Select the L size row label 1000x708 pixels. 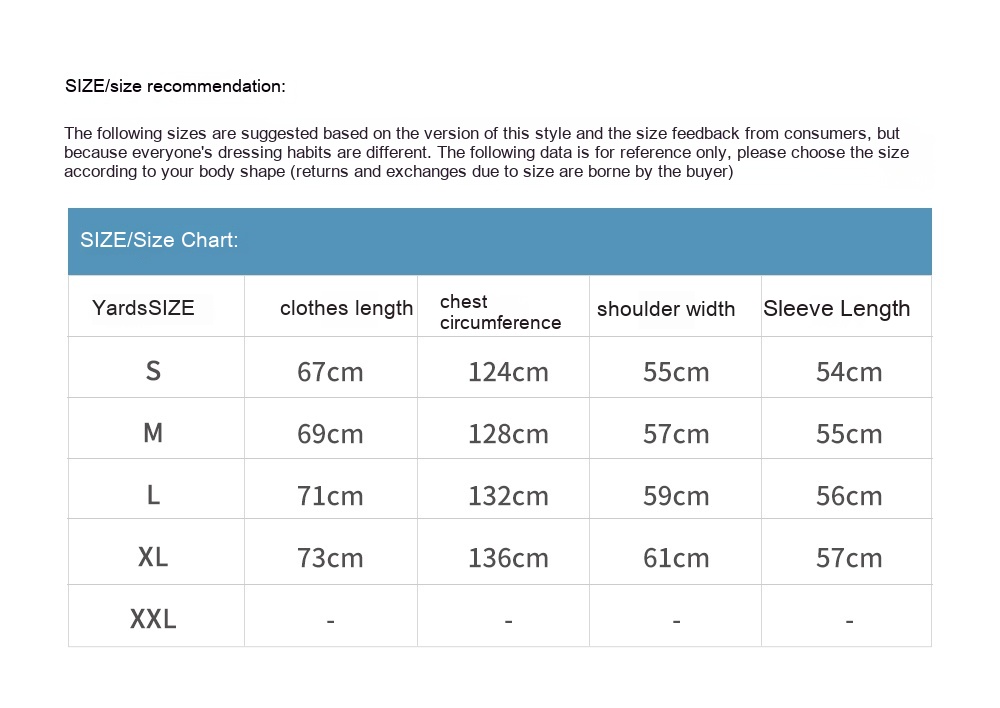click(x=153, y=495)
